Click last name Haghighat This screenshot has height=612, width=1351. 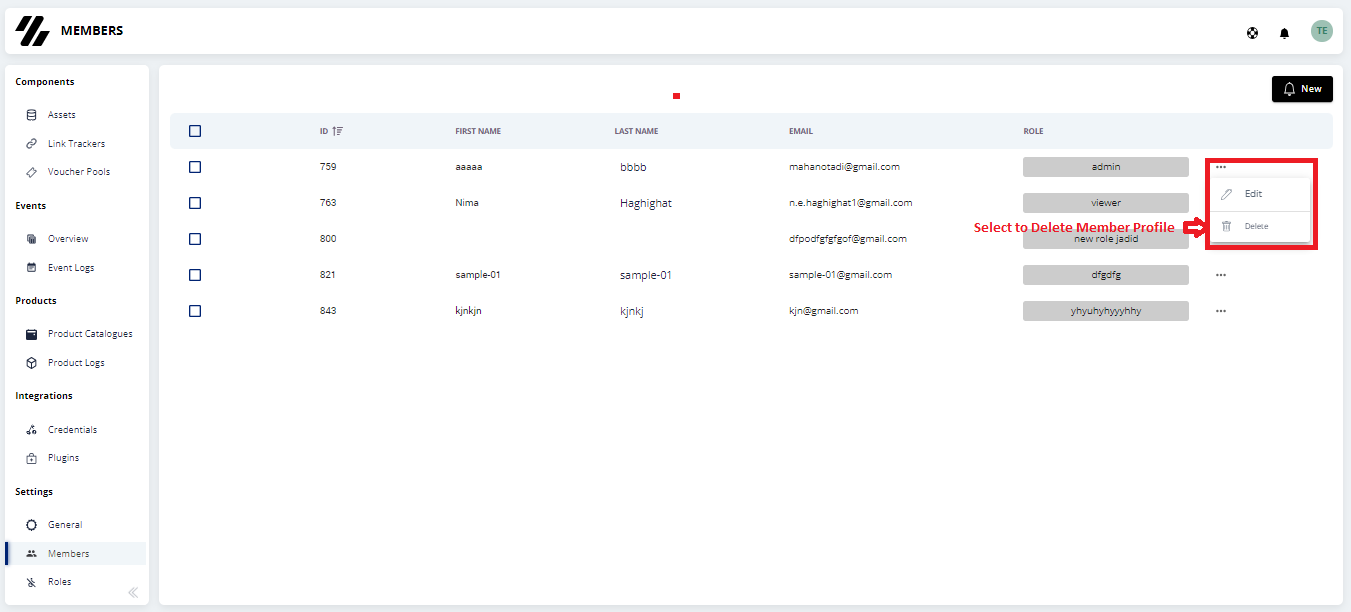(x=646, y=203)
